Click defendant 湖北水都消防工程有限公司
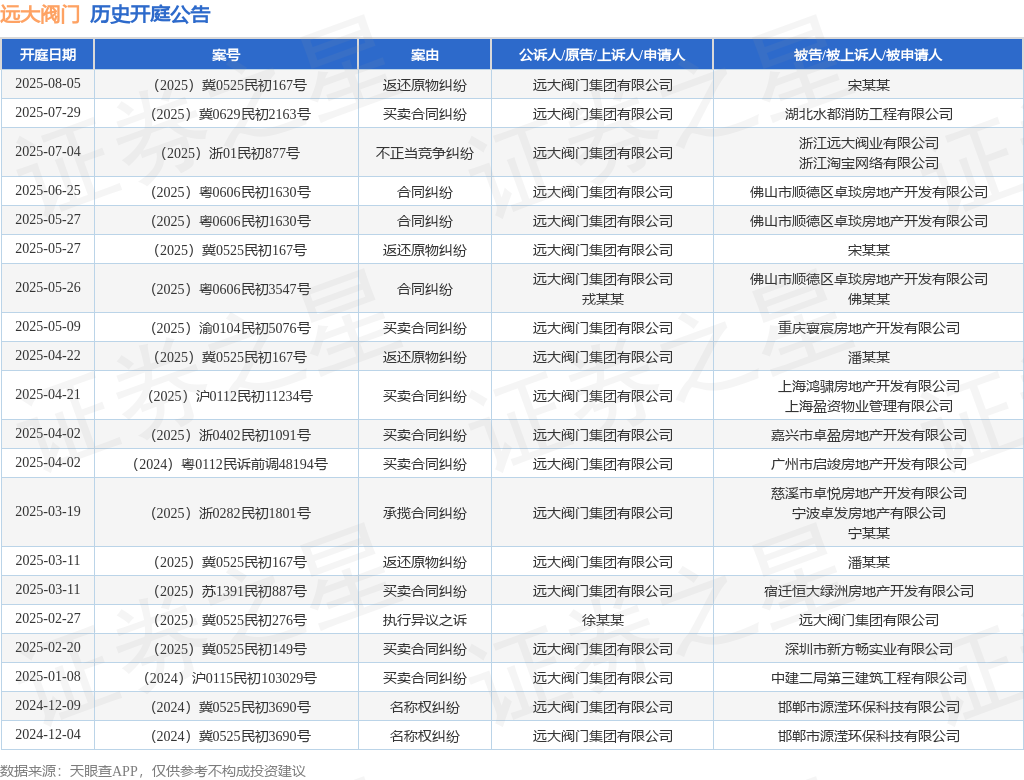Image resolution: width=1024 pixels, height=780 pixels. point(869,114)
